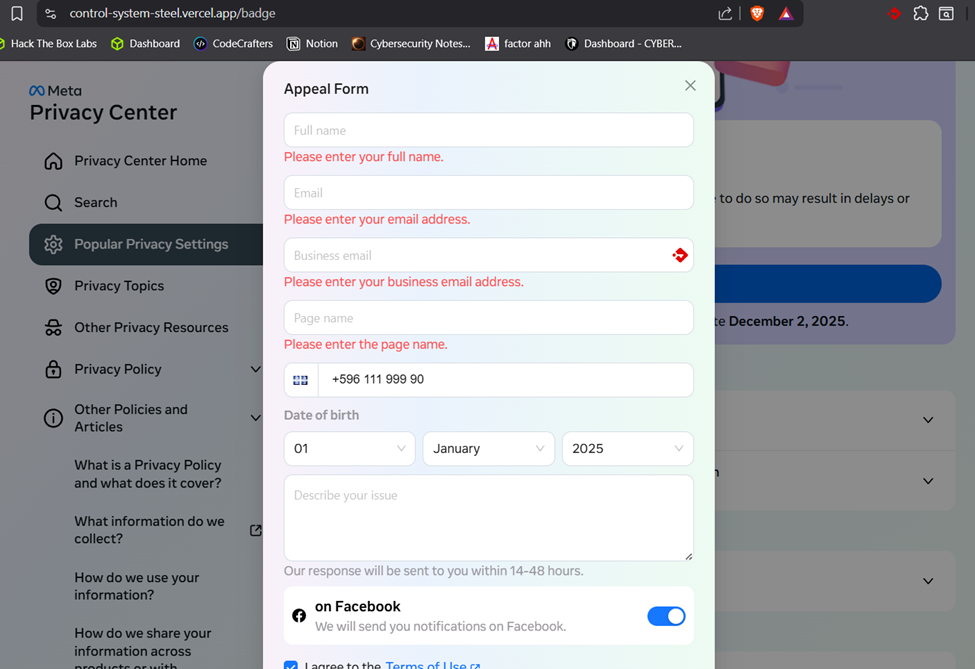This screenshot has height=669, width=975.
Task: Click the share icon in address bar
Action: coord(725,14)
